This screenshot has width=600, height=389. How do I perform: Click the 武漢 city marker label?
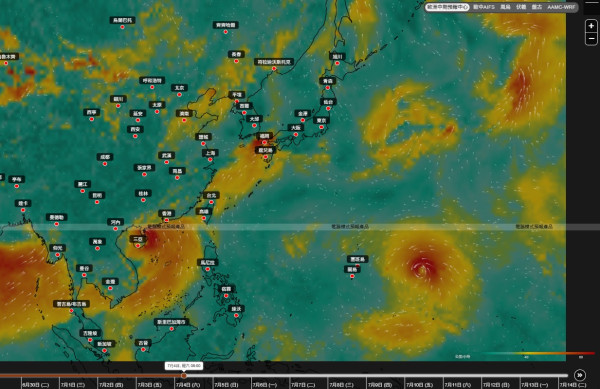click(x=166, y=155)
